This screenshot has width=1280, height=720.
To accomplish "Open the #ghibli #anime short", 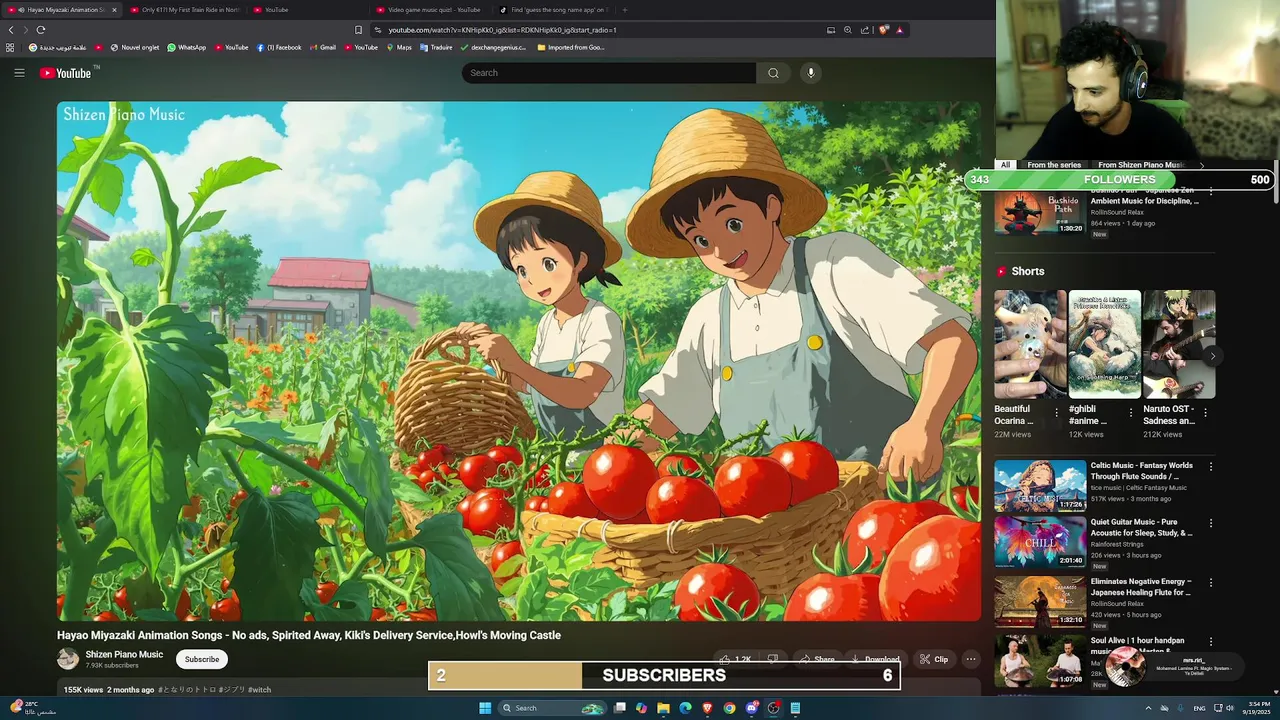I will pyautogui.click(x=1105, y=345).
